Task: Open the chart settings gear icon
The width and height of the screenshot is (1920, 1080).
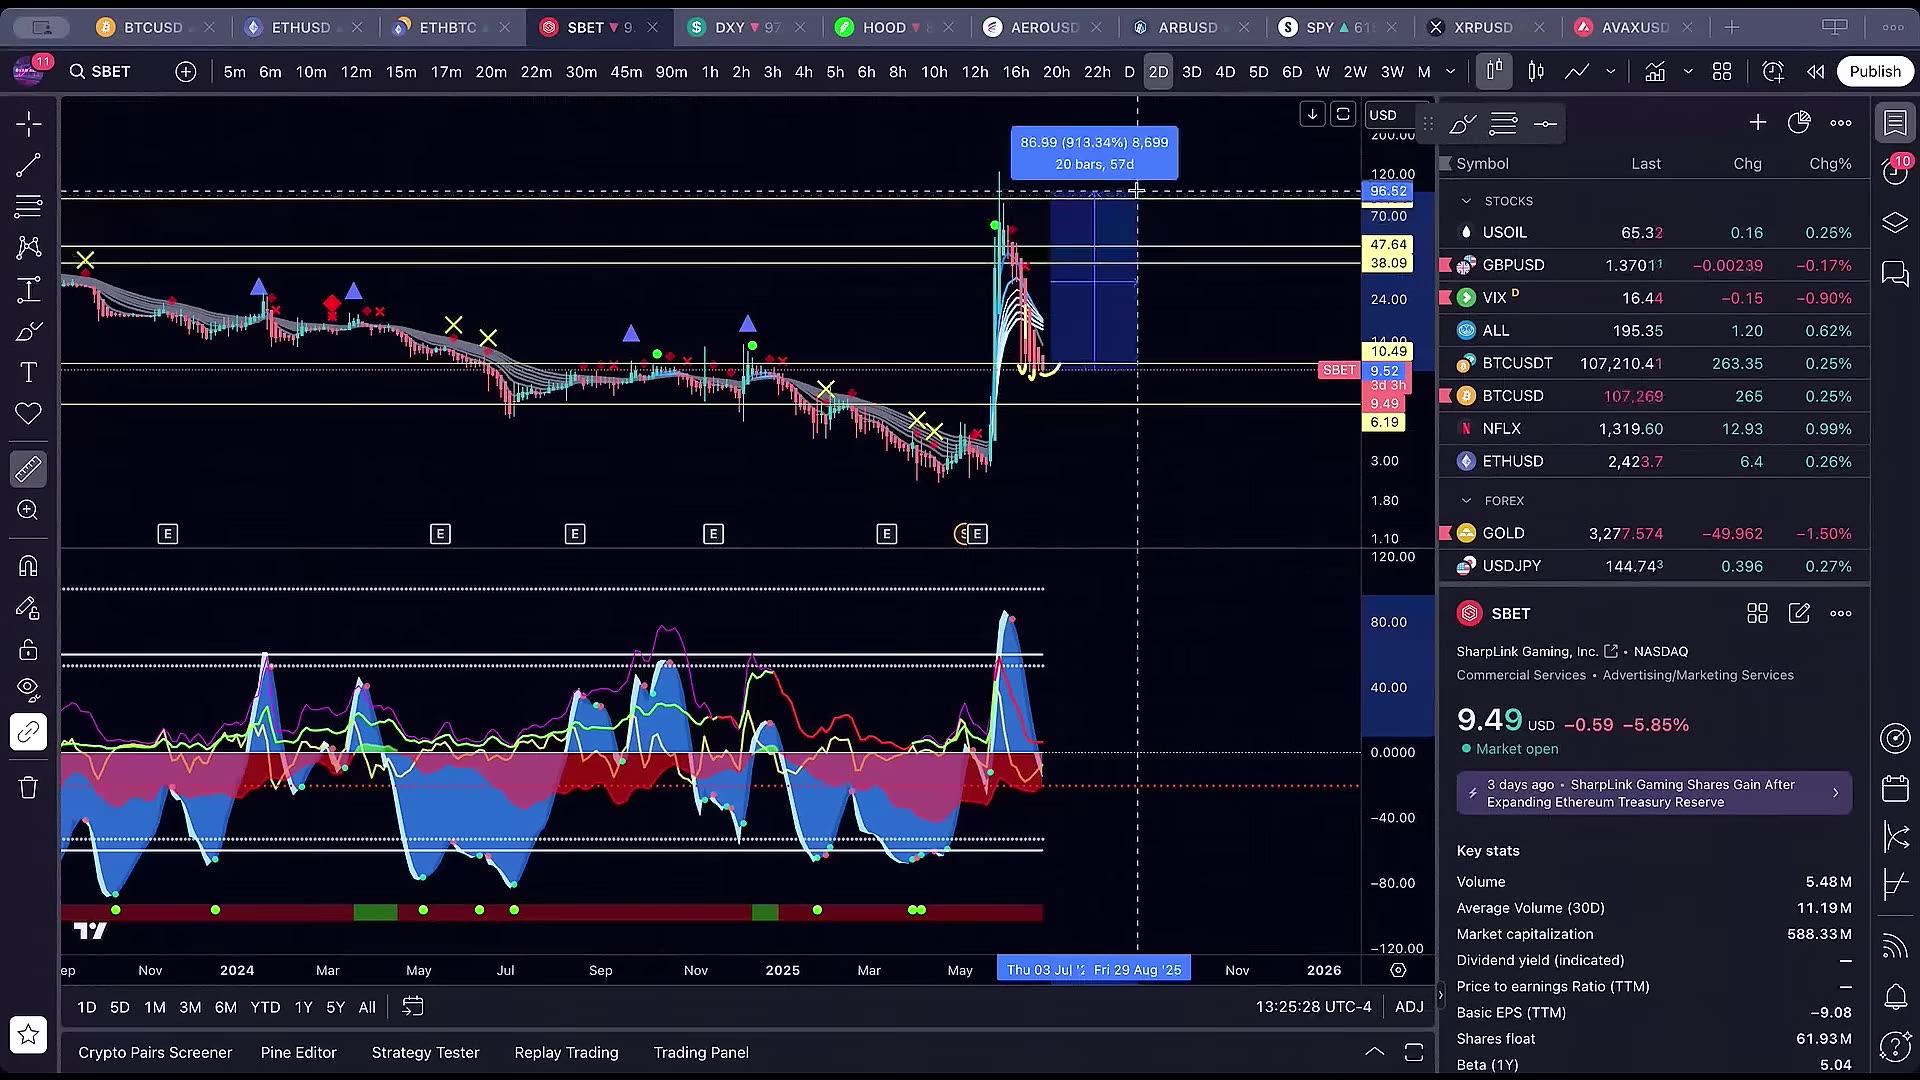Action: 1398,970
